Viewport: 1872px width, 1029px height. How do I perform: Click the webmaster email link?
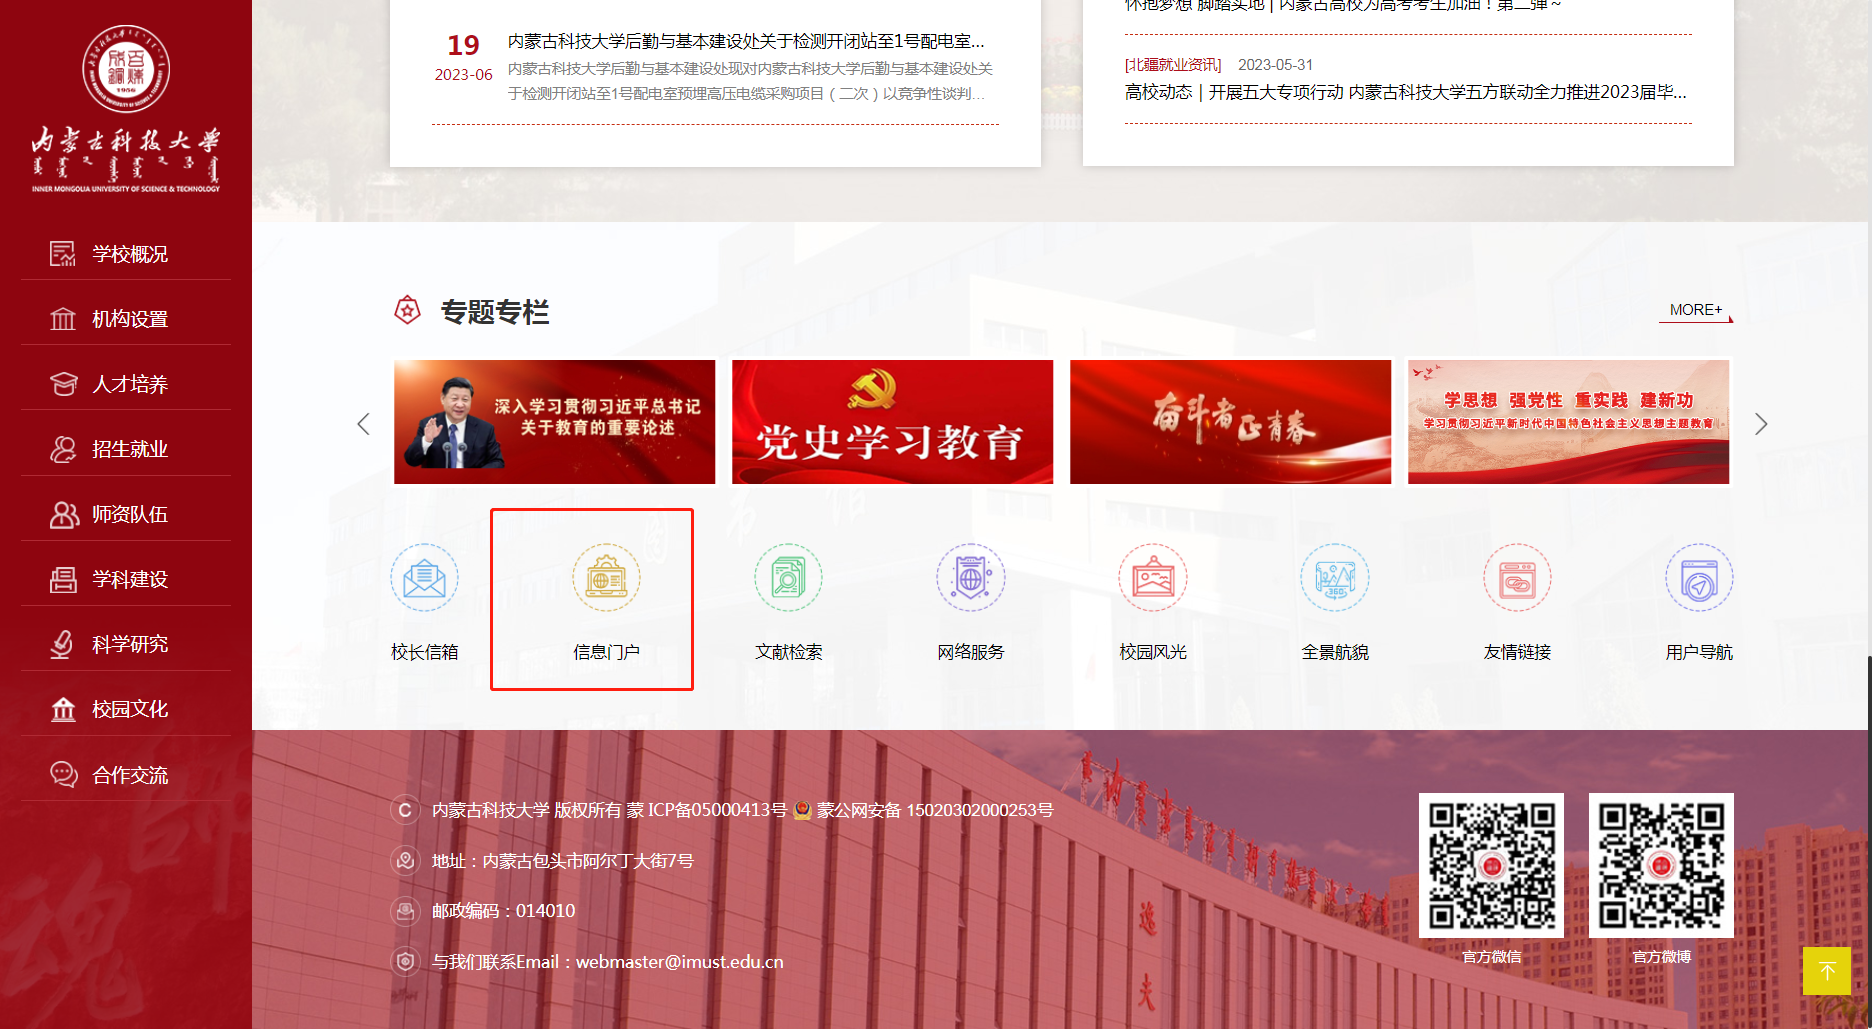pyautogui.click(x=680, y=961)
